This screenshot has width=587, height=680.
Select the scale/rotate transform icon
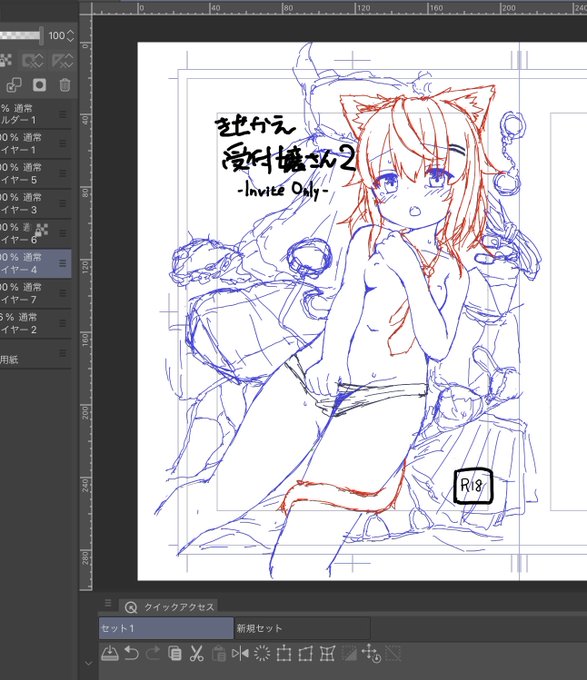(284, 653)
